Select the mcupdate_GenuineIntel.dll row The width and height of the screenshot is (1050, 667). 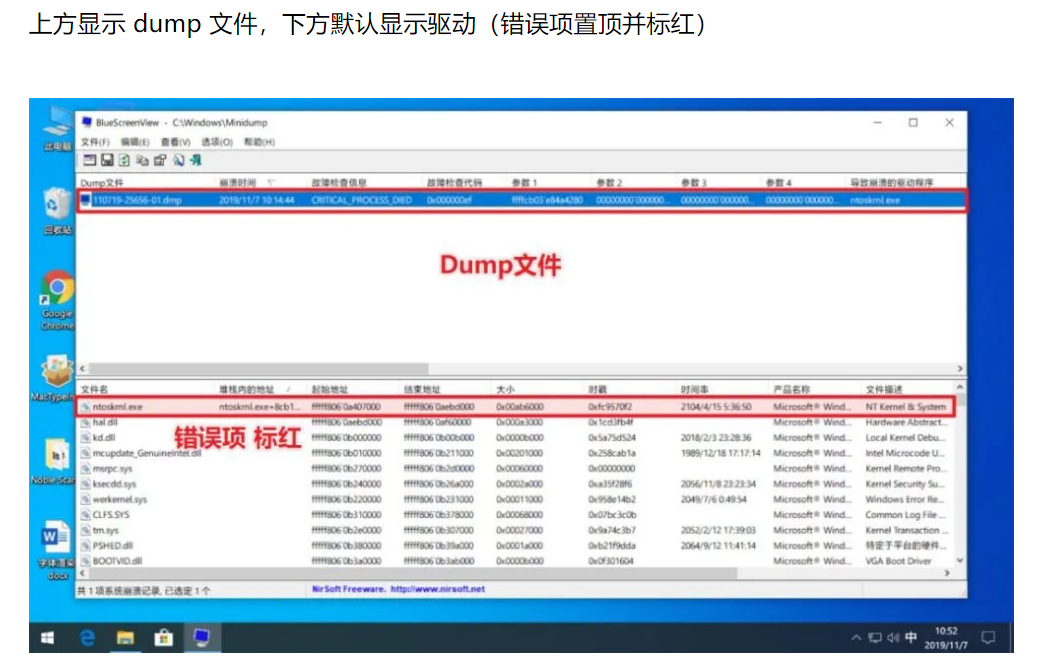[516, 453]
